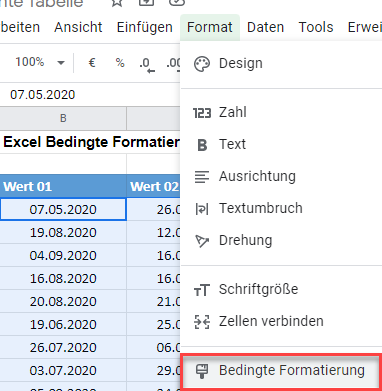
Task: Click the conditional formatting paint roller icon
Action: (202, 371)
